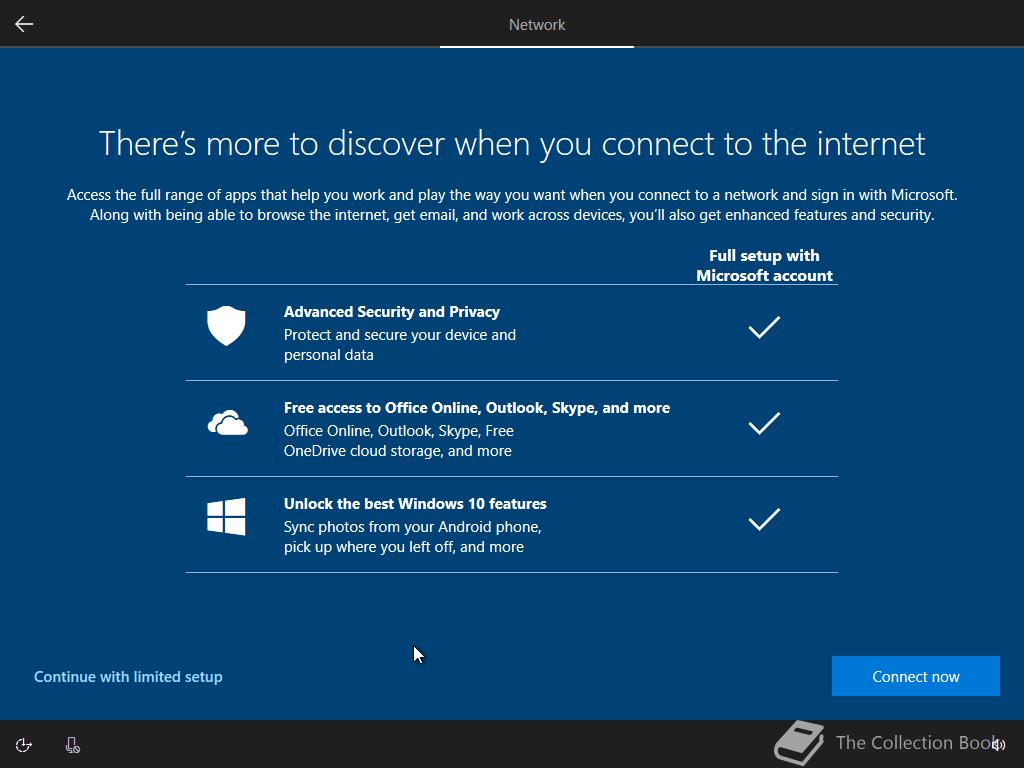
Task: Click Continue with limited setup link
Action: 128,677
